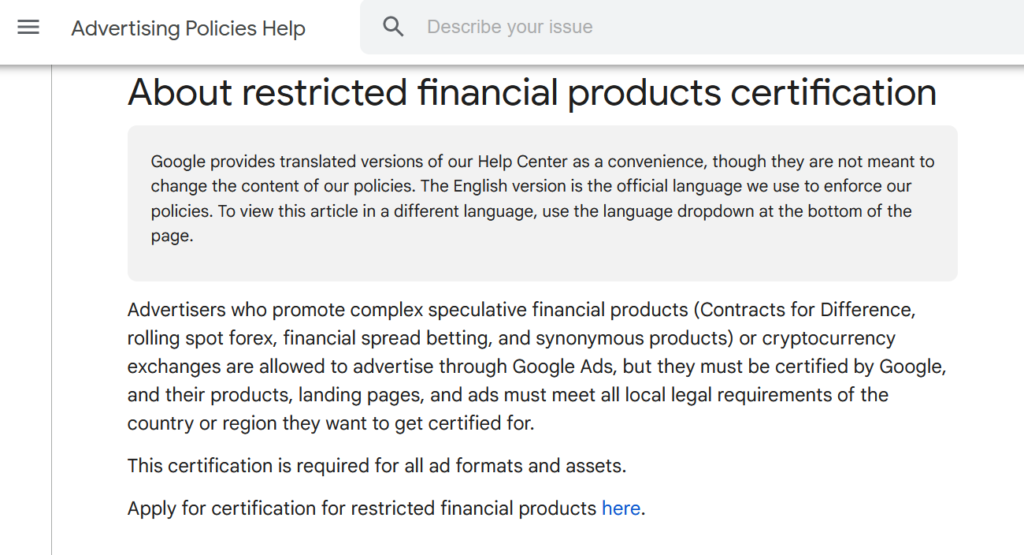Screen dimensions: 1024x555
Task: Click the phrase "Contracts for Difference"
Action: (804, 310)
